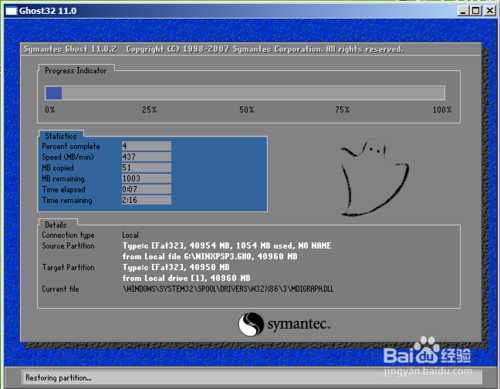Image resolution: width=500 pixels, height=389 pixels.
Task: Click the Percent complete value field
Action: (146, 146)
